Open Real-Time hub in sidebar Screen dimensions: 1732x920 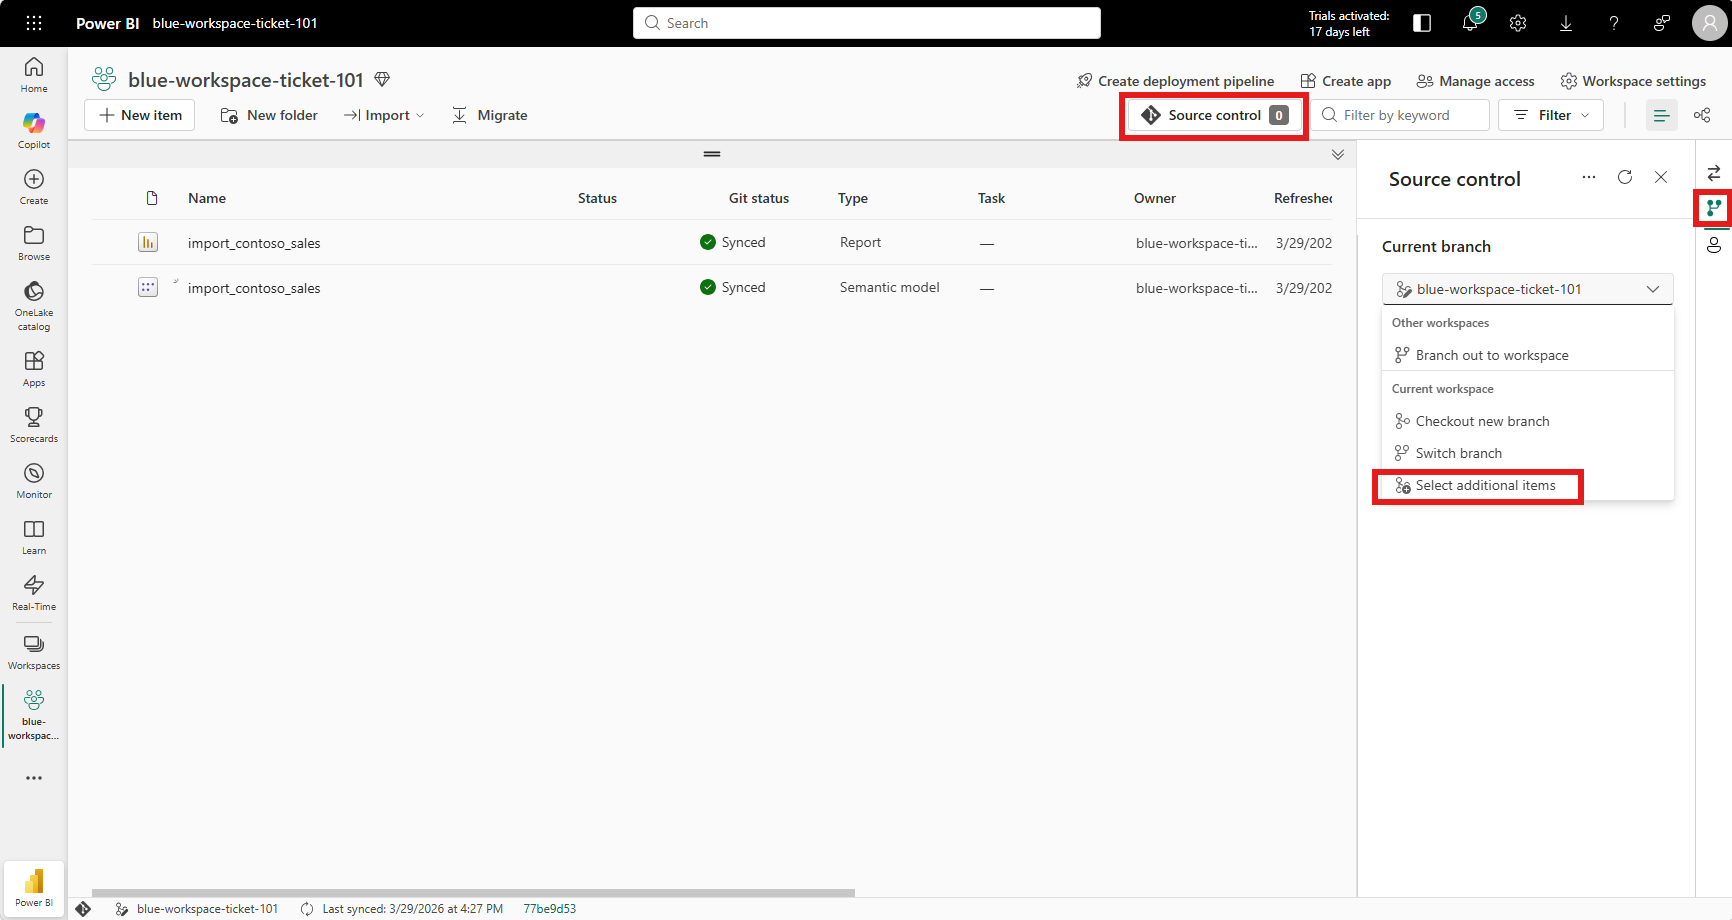(34, 593)
